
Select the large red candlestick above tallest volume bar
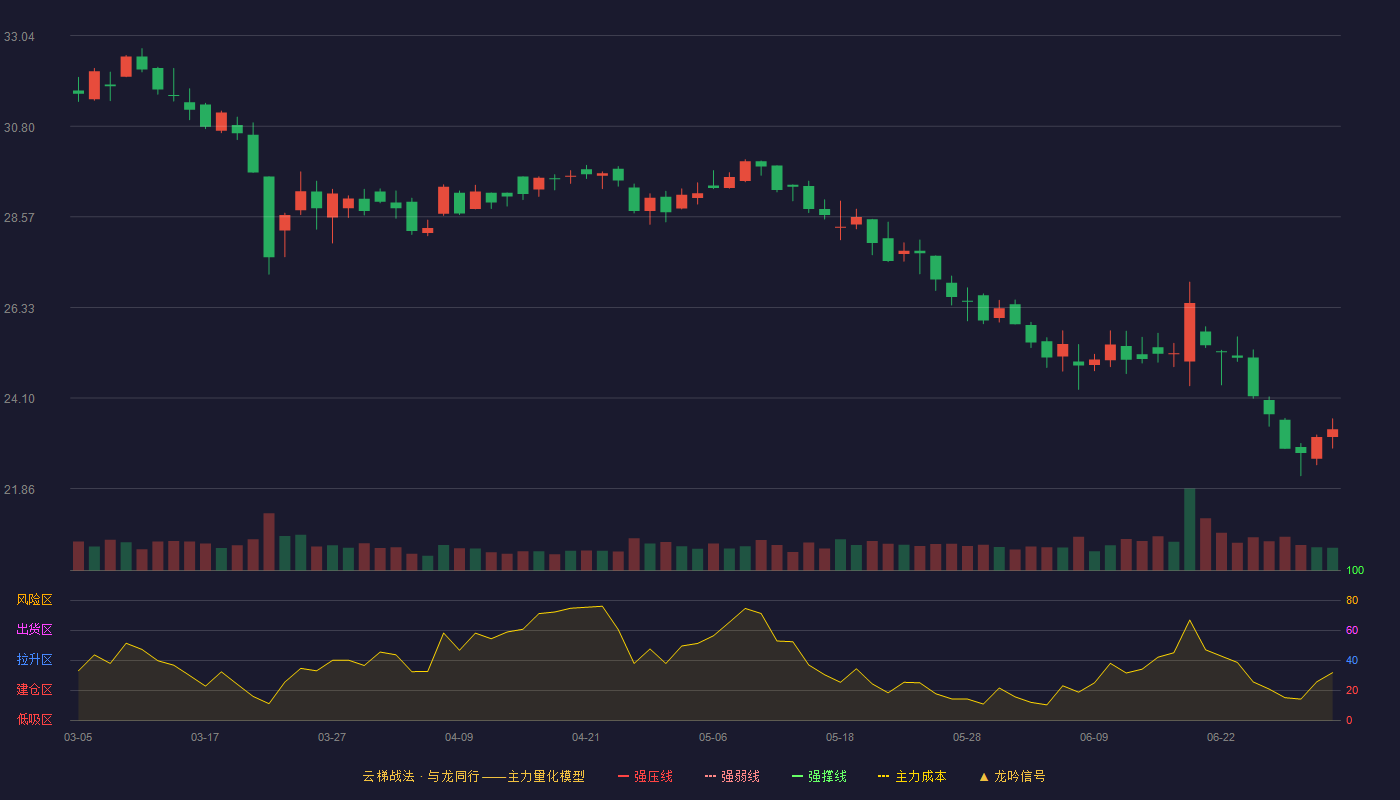pos(1190,332)
